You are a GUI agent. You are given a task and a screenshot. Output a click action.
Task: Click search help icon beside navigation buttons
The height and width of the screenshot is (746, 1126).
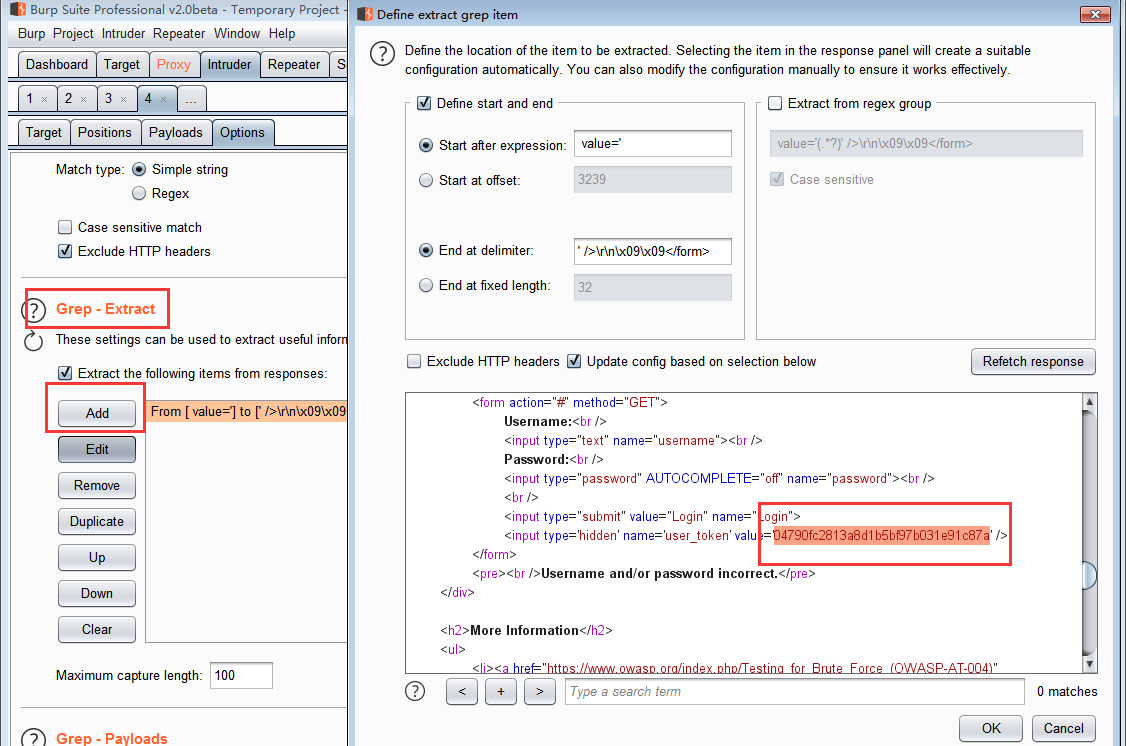[415, 691]
